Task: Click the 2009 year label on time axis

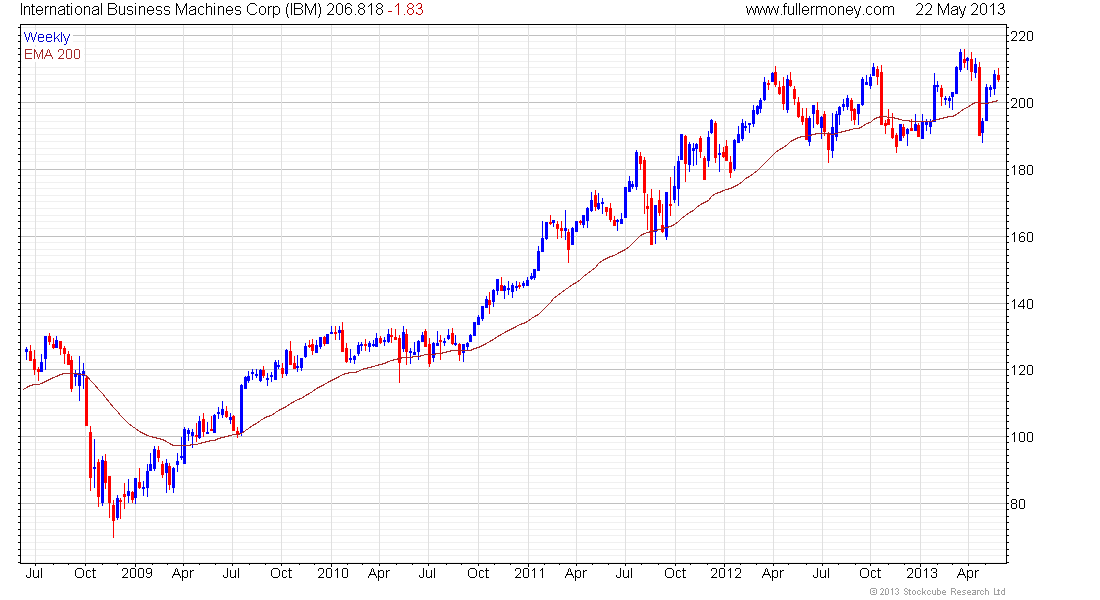Action: point(137,573)
